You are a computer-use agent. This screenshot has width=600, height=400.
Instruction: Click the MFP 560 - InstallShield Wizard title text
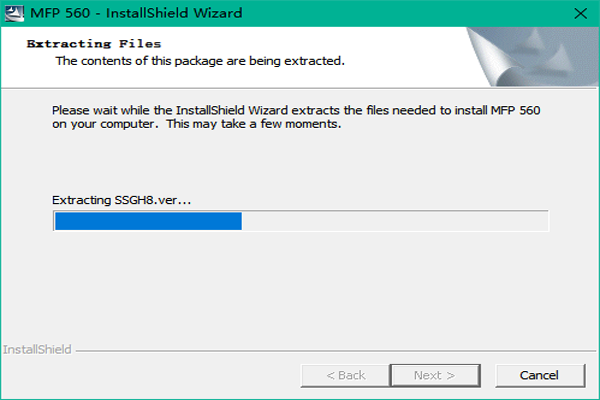pos(136,13)
